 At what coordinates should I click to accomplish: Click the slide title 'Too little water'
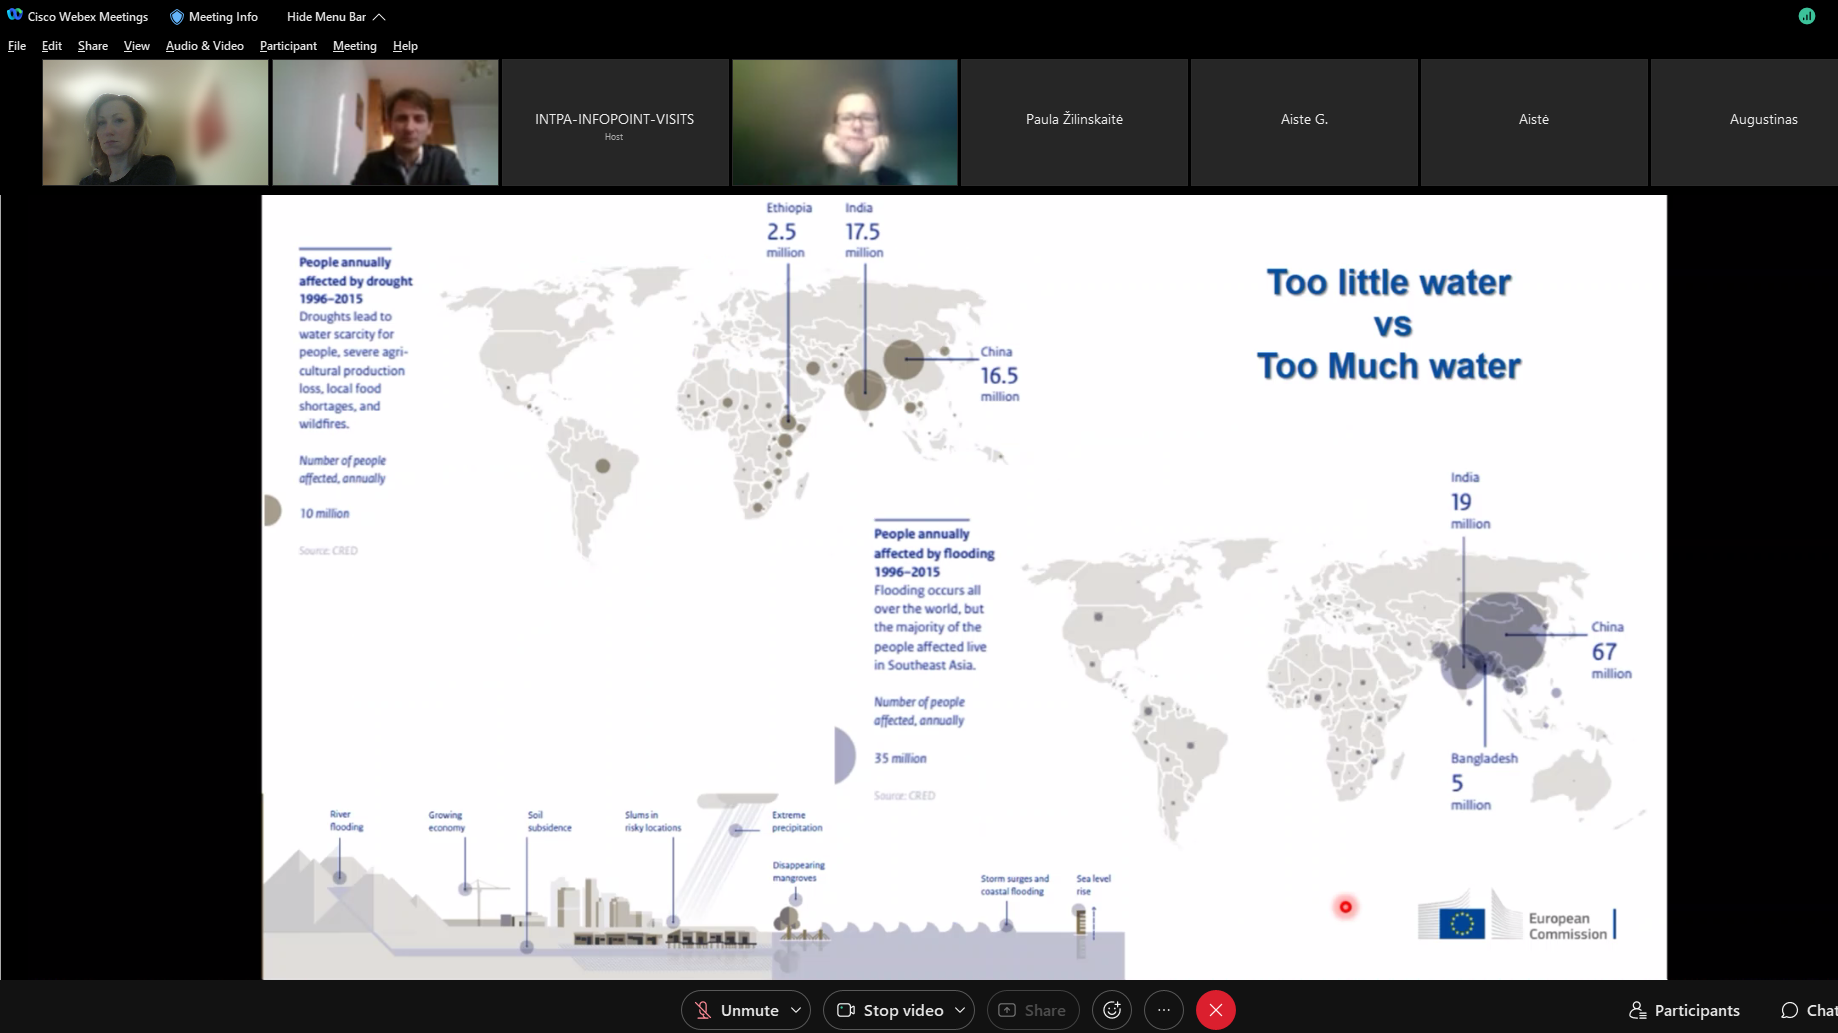(1388, 282)
